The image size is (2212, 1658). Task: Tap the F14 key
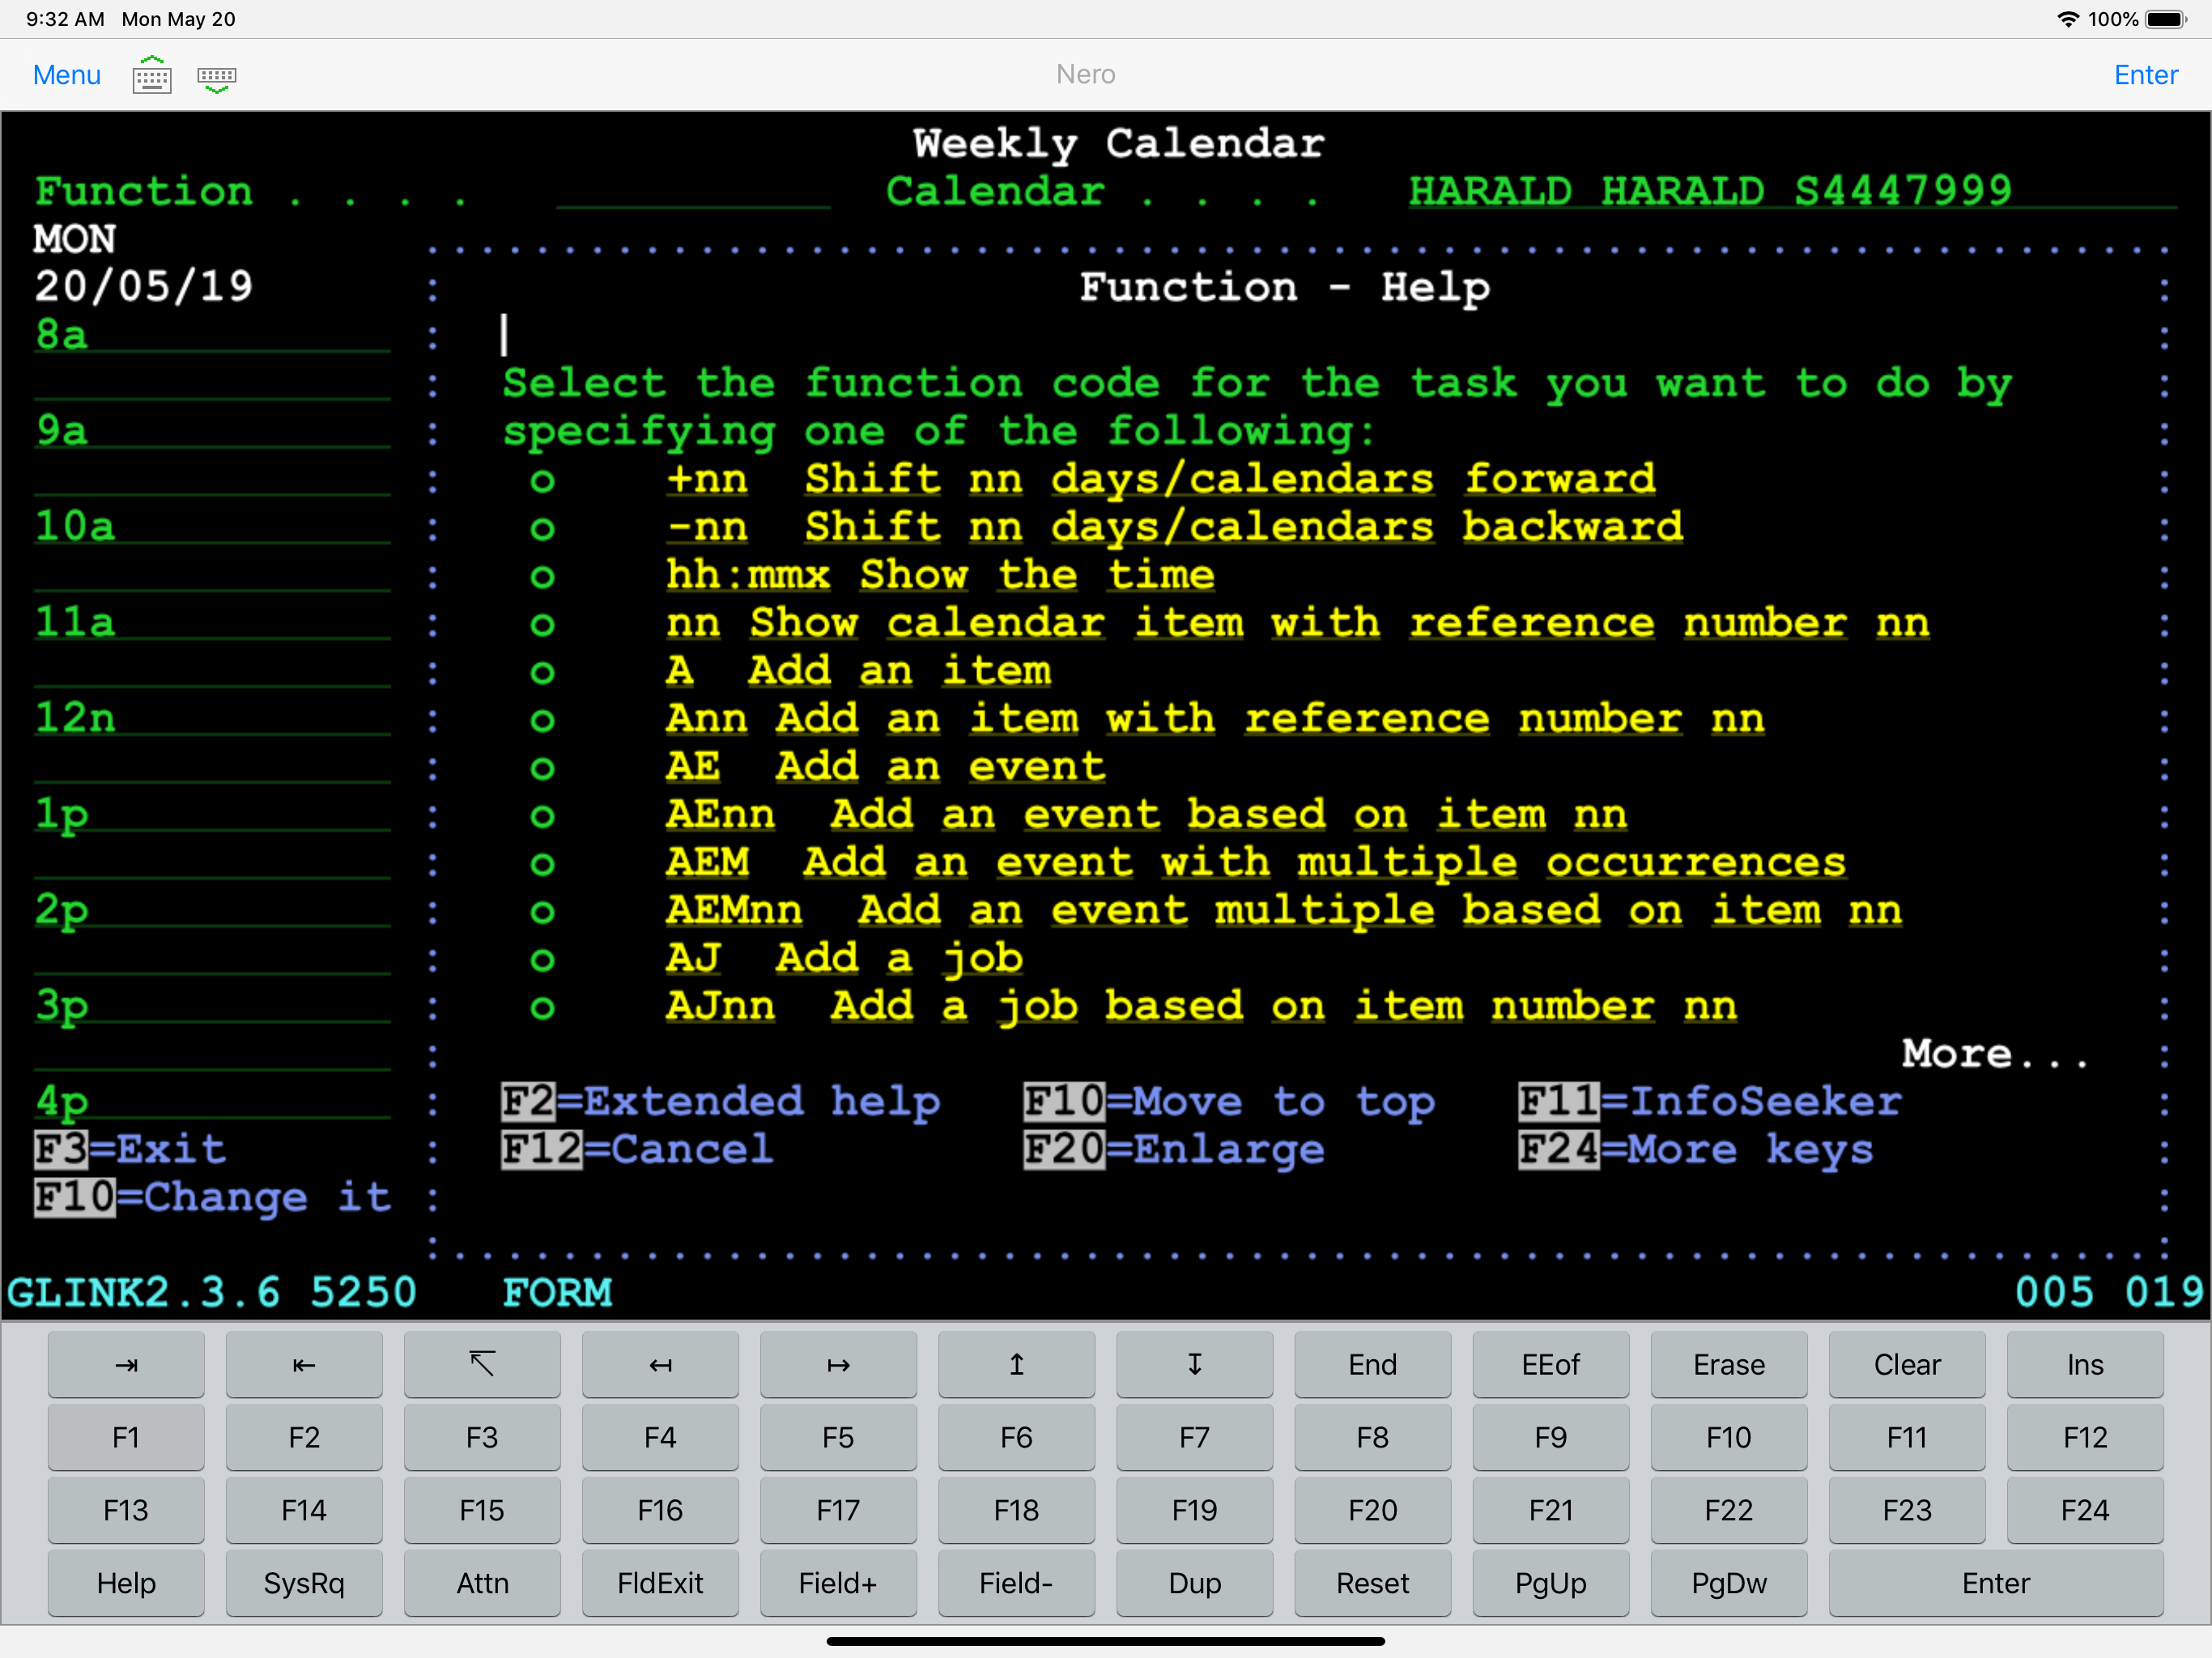[x=304, y=1510]
